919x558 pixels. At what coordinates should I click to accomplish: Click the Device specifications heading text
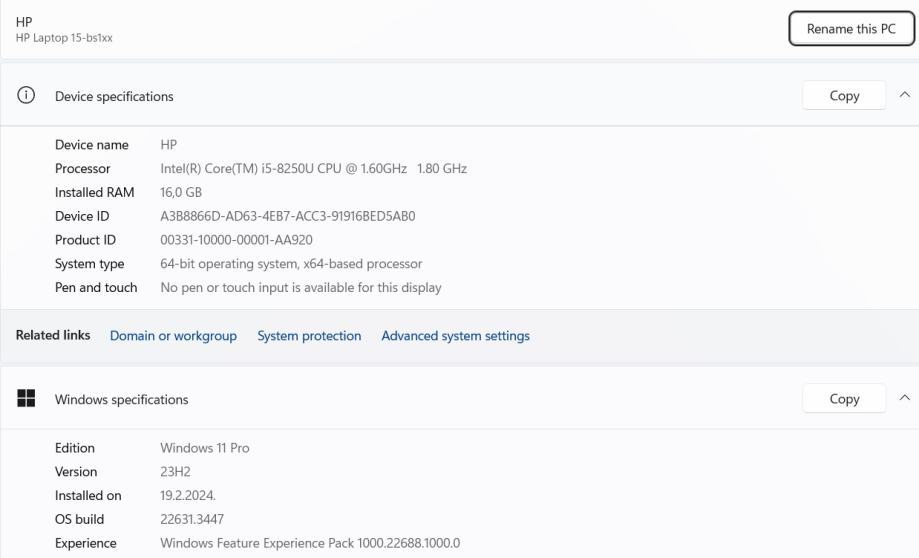[114, 97]
